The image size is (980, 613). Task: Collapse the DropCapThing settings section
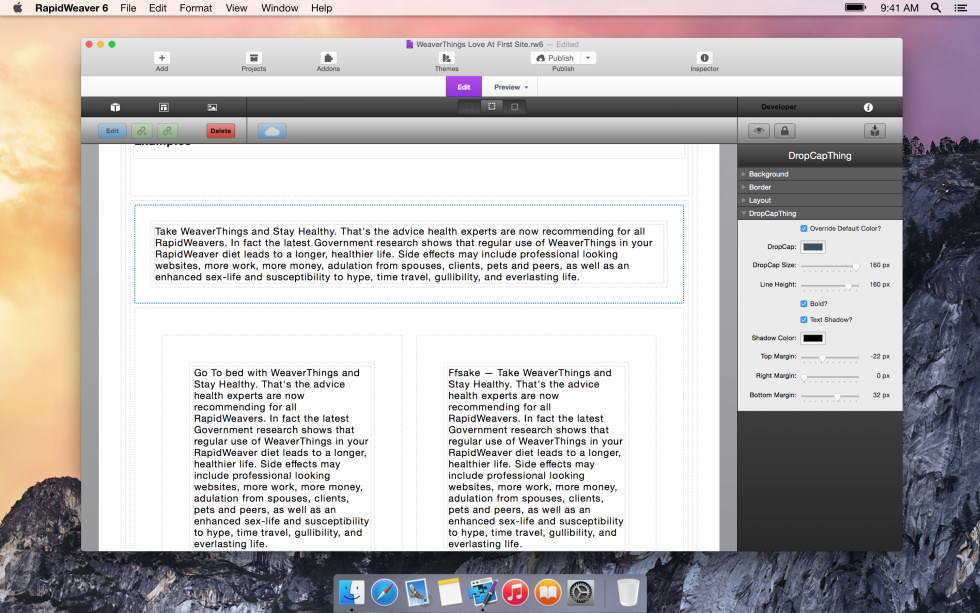point(820,214)
